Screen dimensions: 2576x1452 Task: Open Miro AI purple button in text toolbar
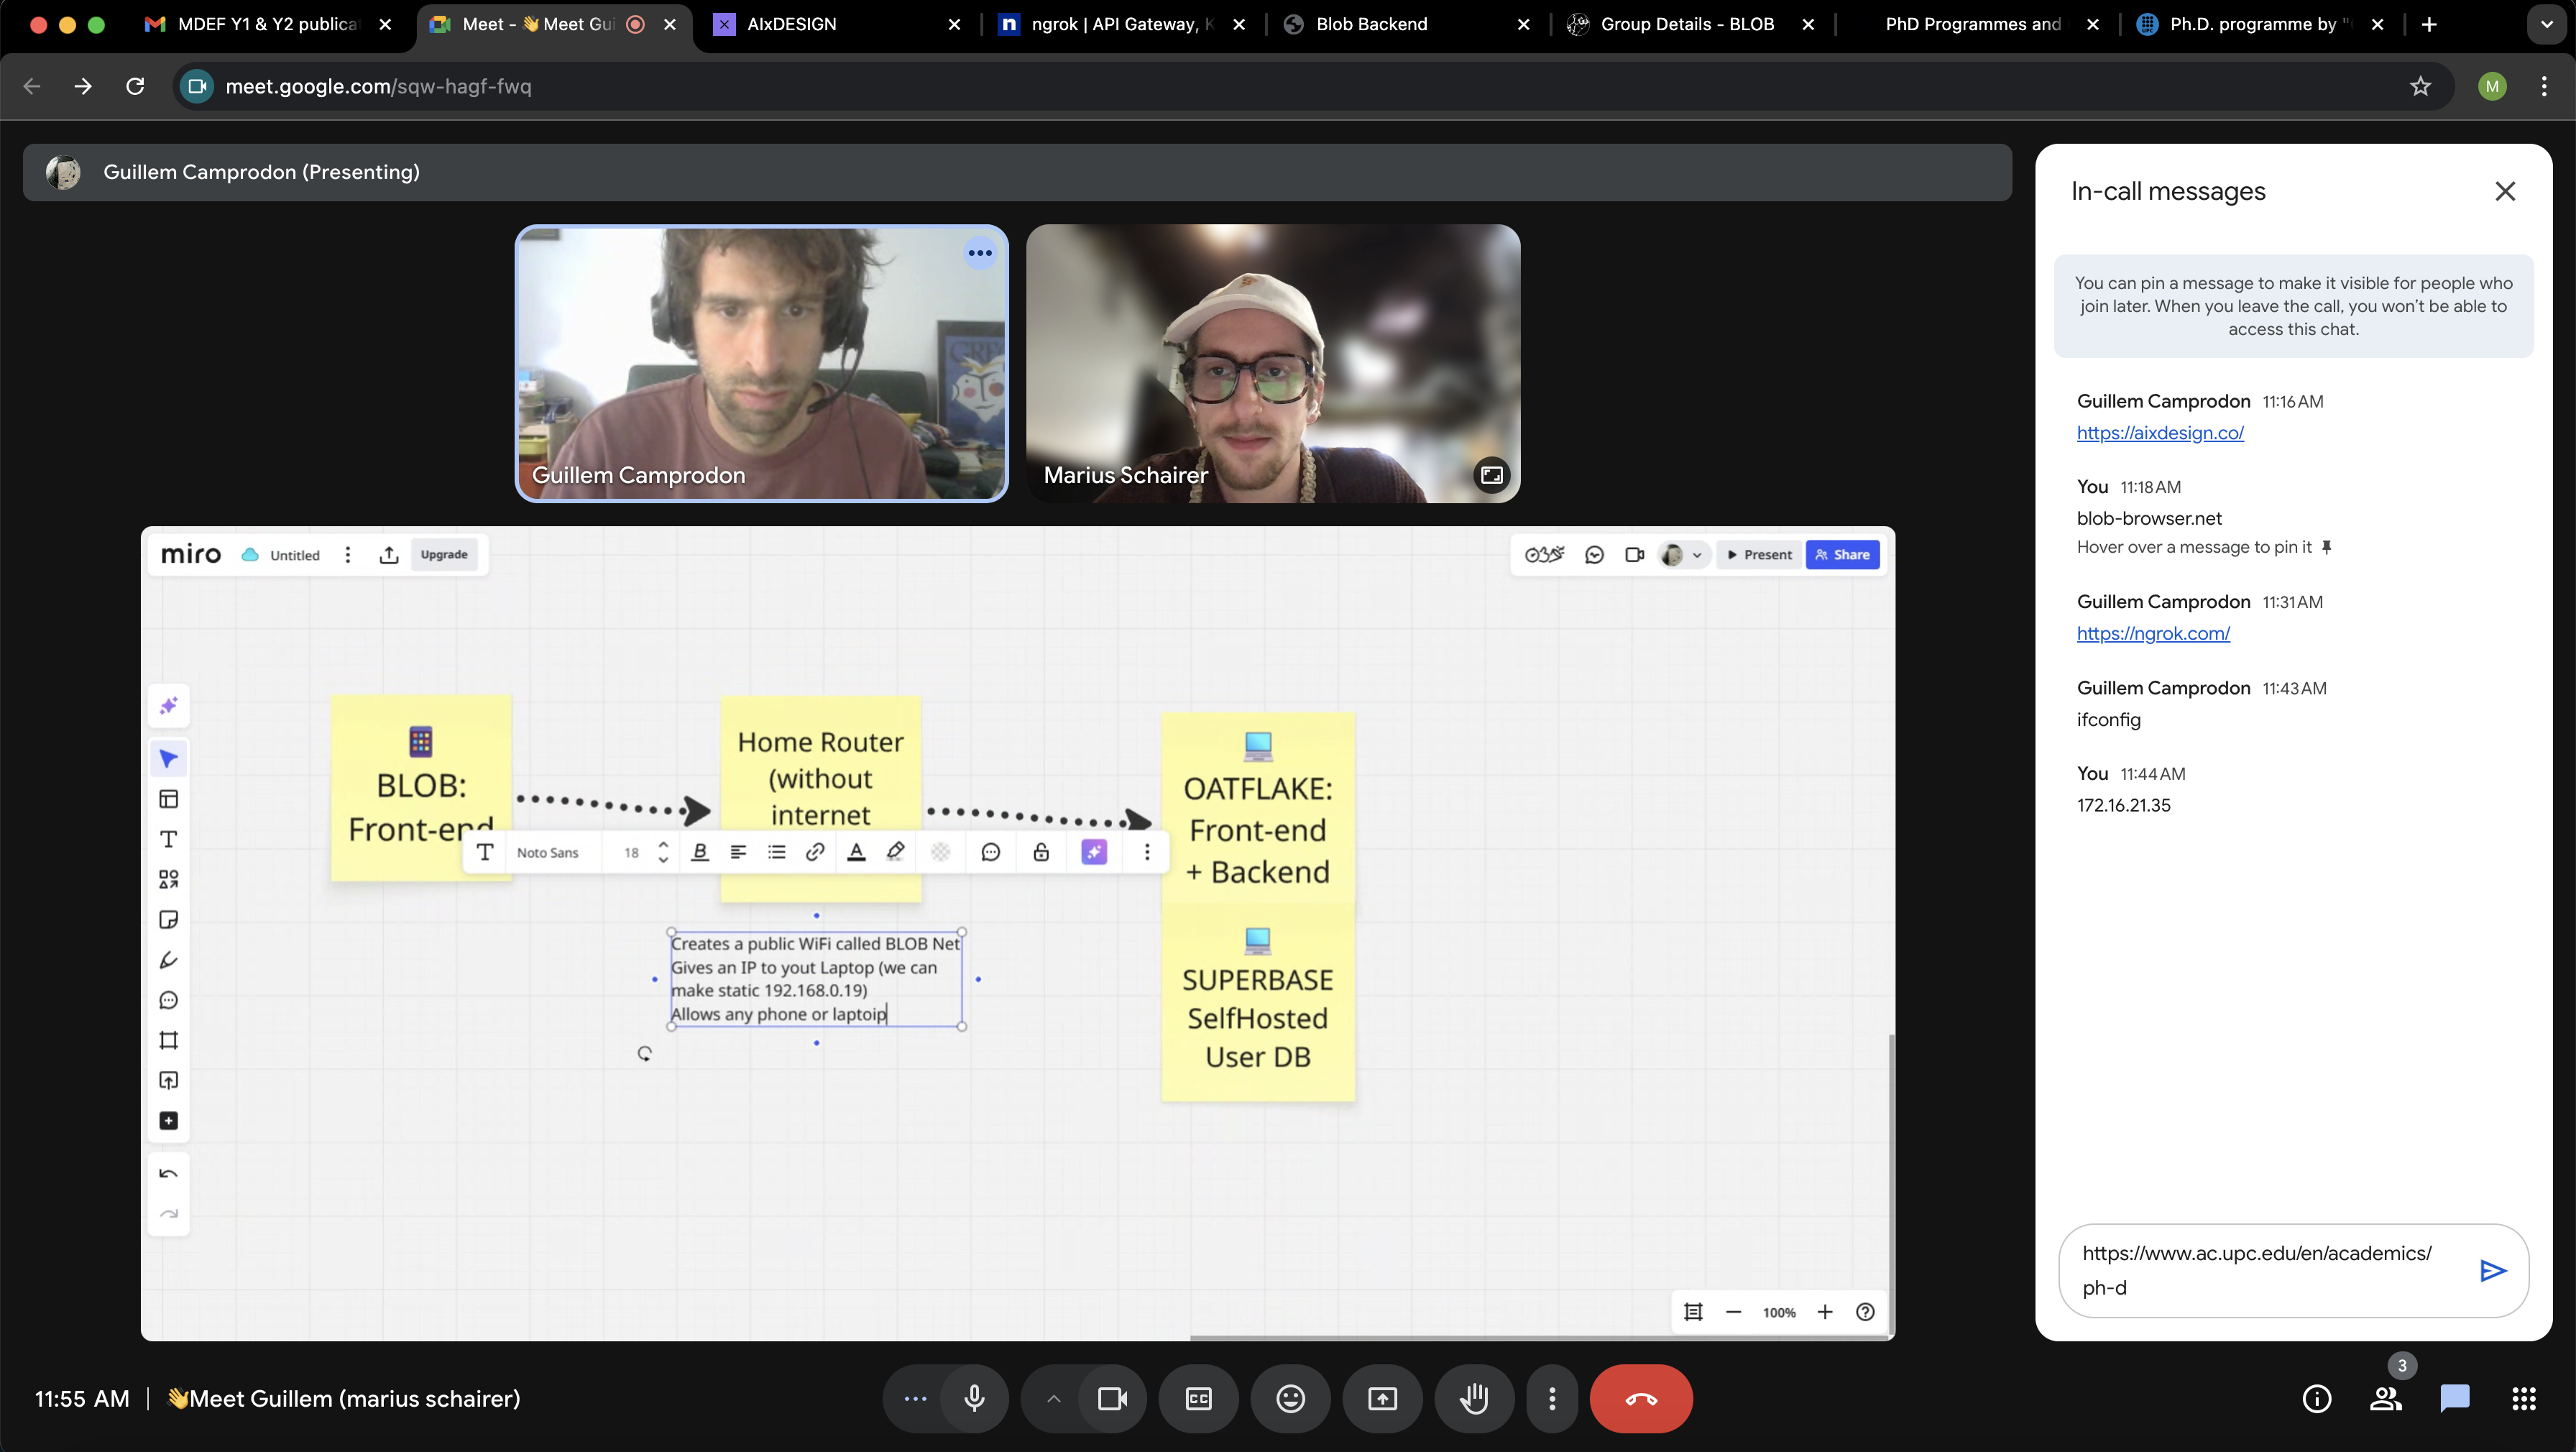pyautogui.click(x=1094, y=852)
